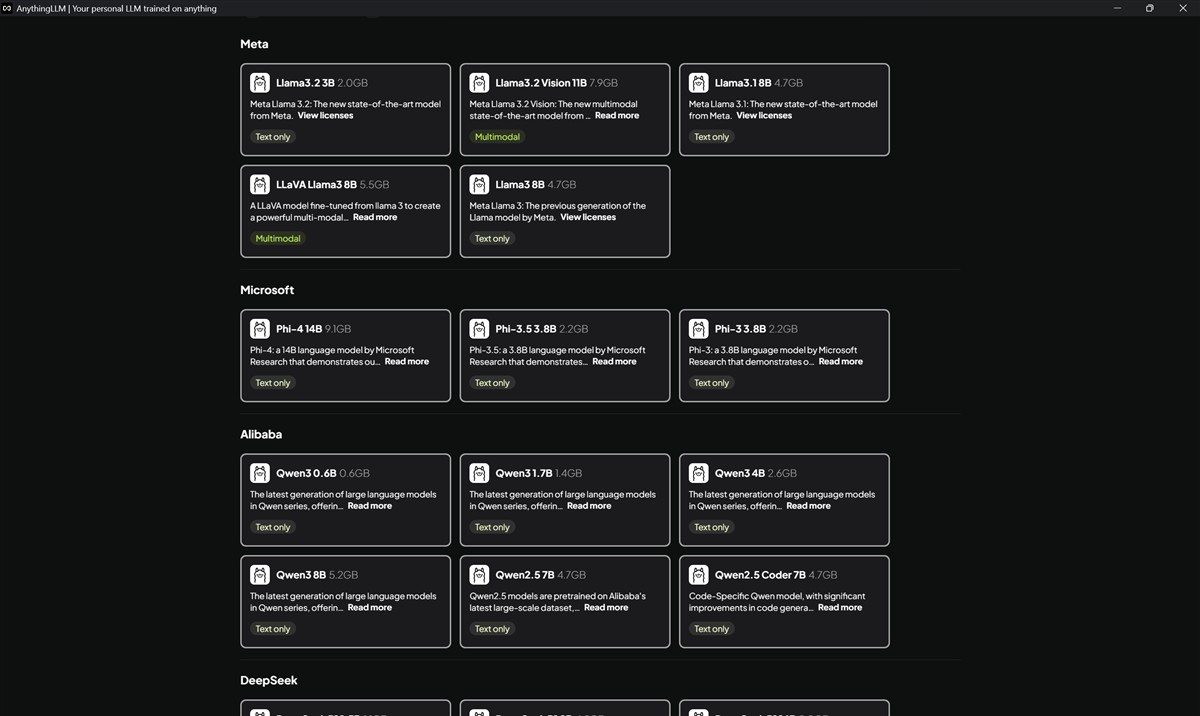Click the LLaVA Llama3 8B model icon
The height and width of the screenshot is (716, 1200).
click(260, 185)
